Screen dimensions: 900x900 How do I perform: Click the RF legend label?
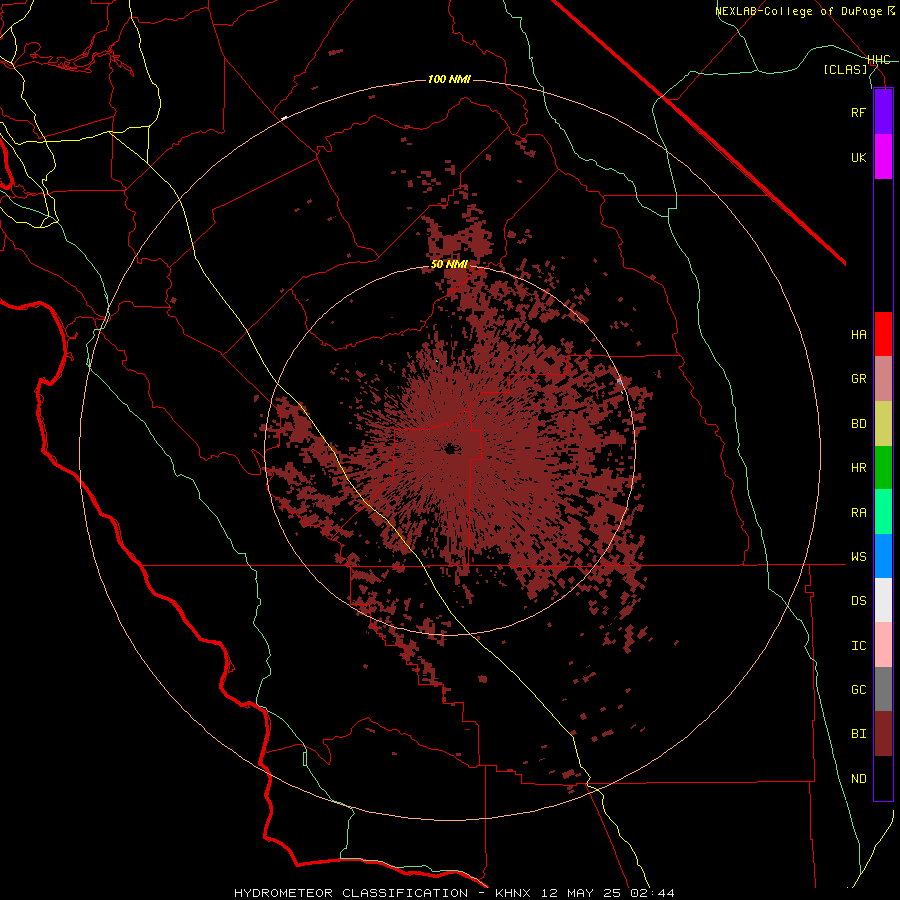858,112
